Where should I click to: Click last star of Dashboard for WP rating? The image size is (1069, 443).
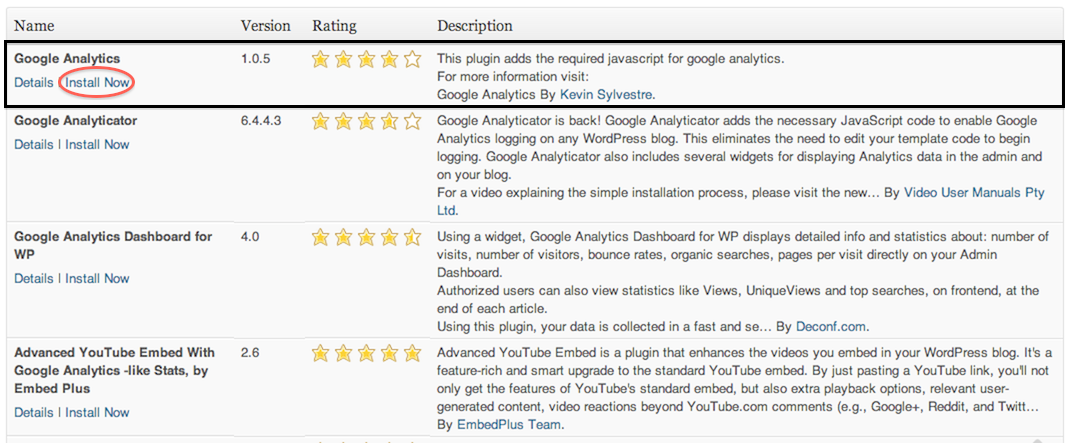click(x=412, y=238)
